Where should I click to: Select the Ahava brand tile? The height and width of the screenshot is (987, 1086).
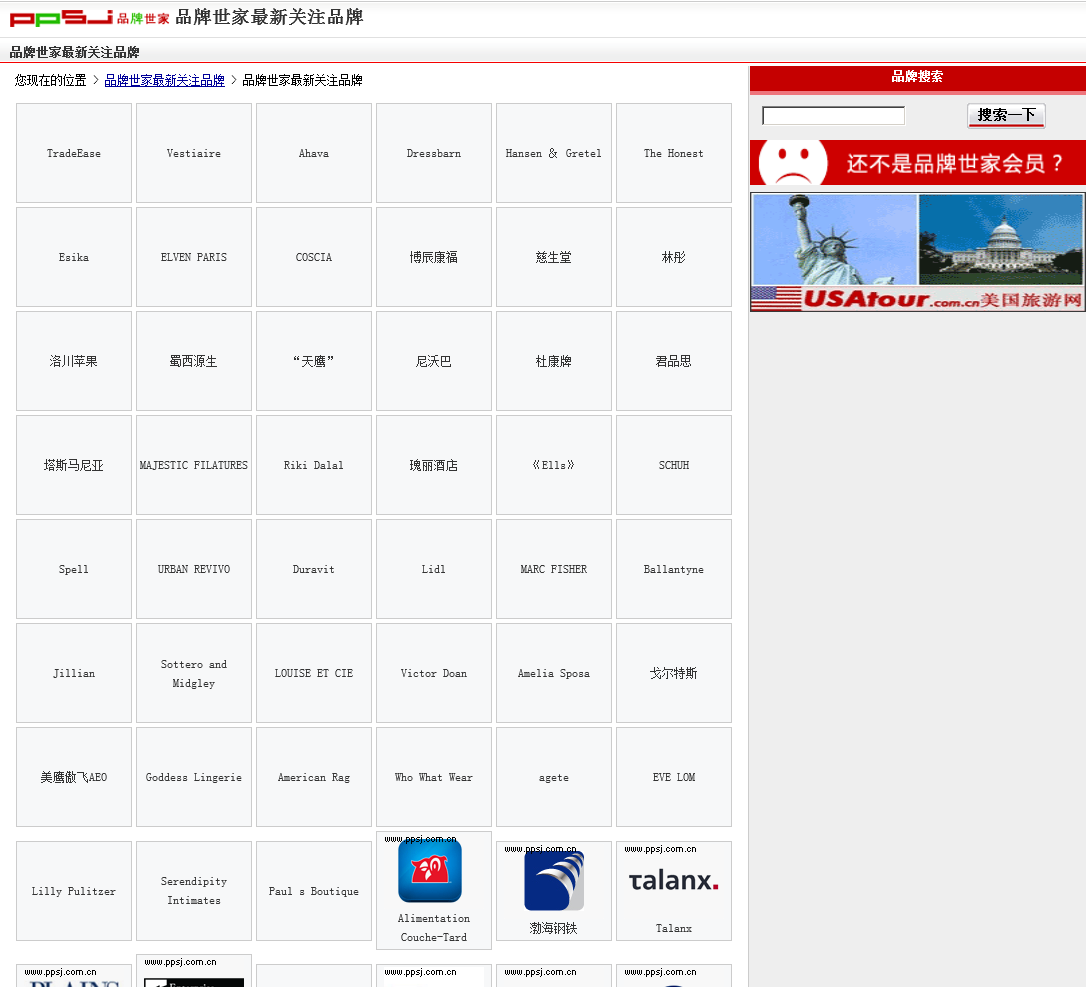pyautogui.click(x=314, y=153)
